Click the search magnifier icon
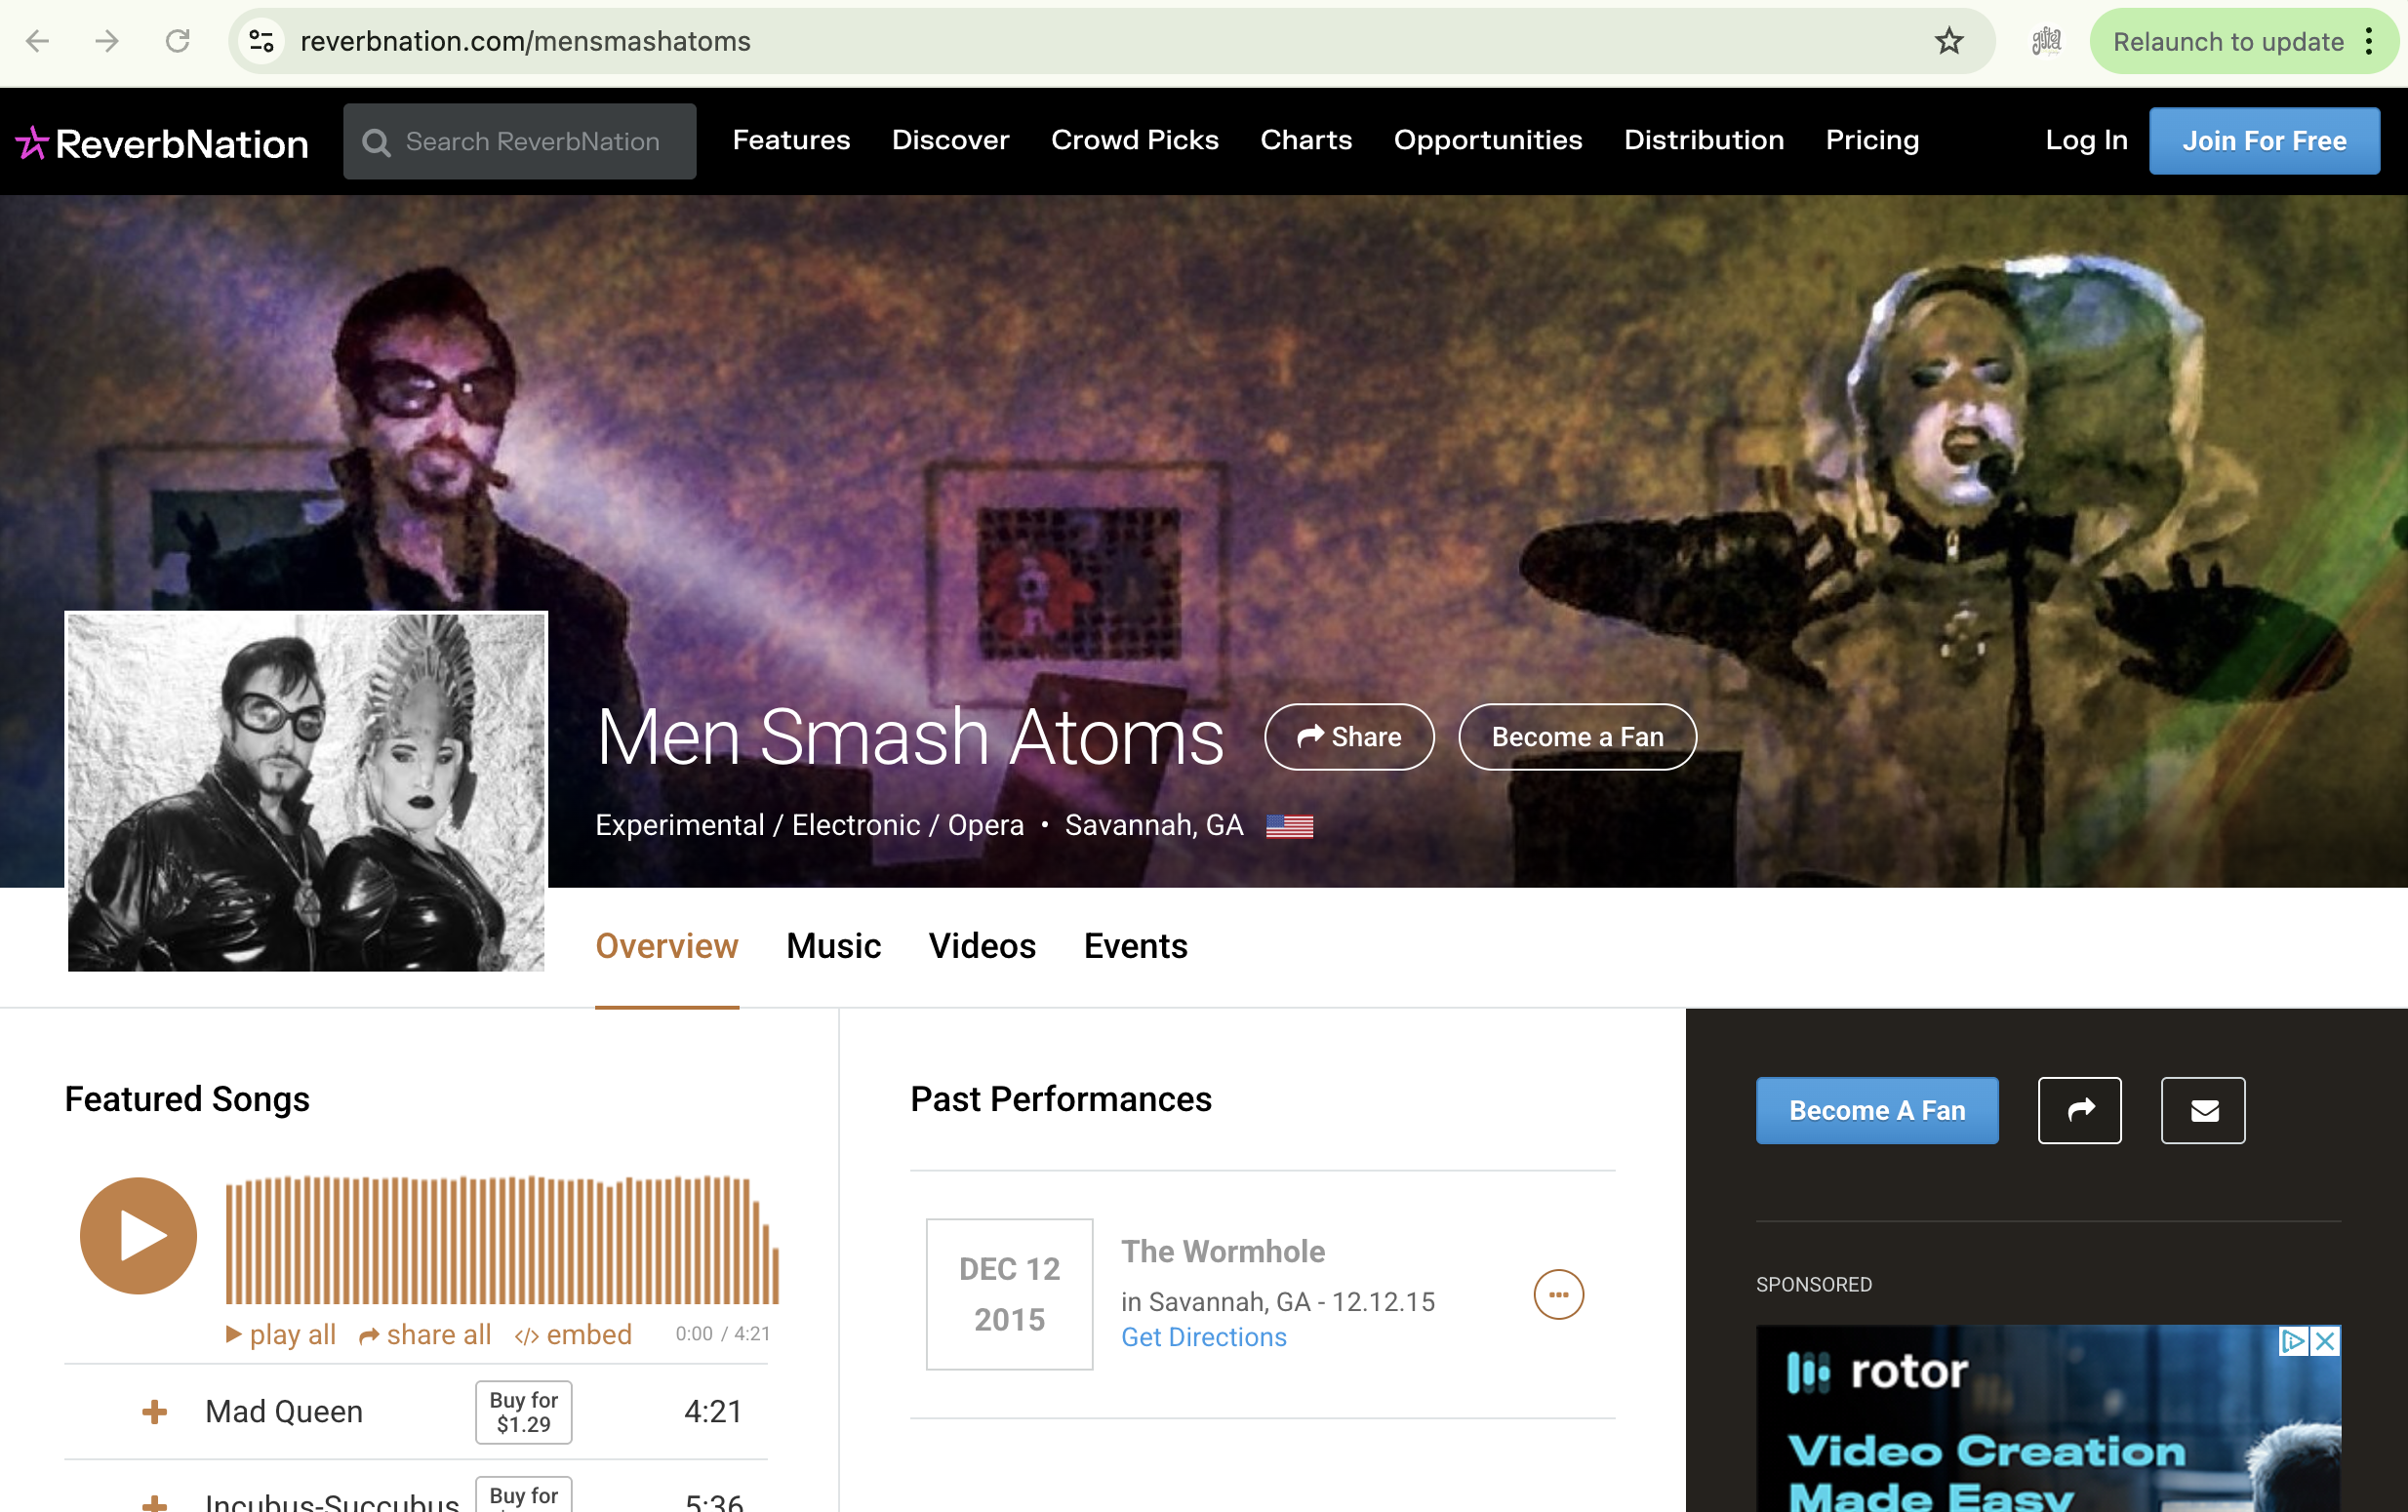 pyautogui.click(x=376, y=142)
